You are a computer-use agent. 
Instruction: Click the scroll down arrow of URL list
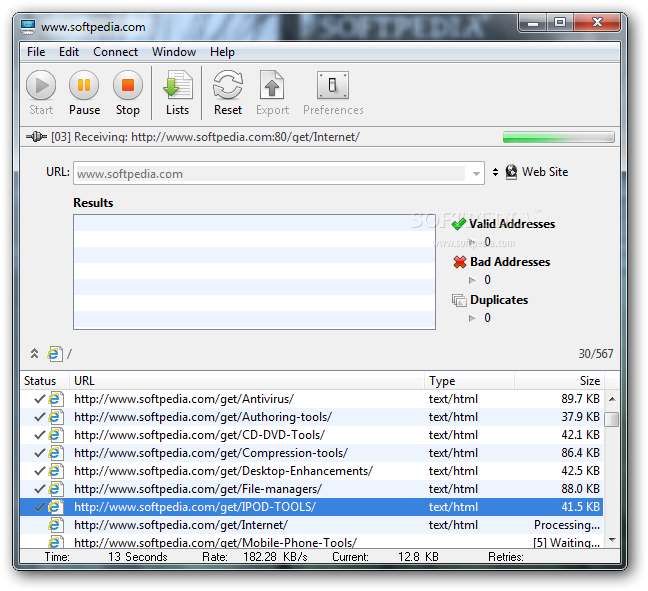tap(612, 540)
